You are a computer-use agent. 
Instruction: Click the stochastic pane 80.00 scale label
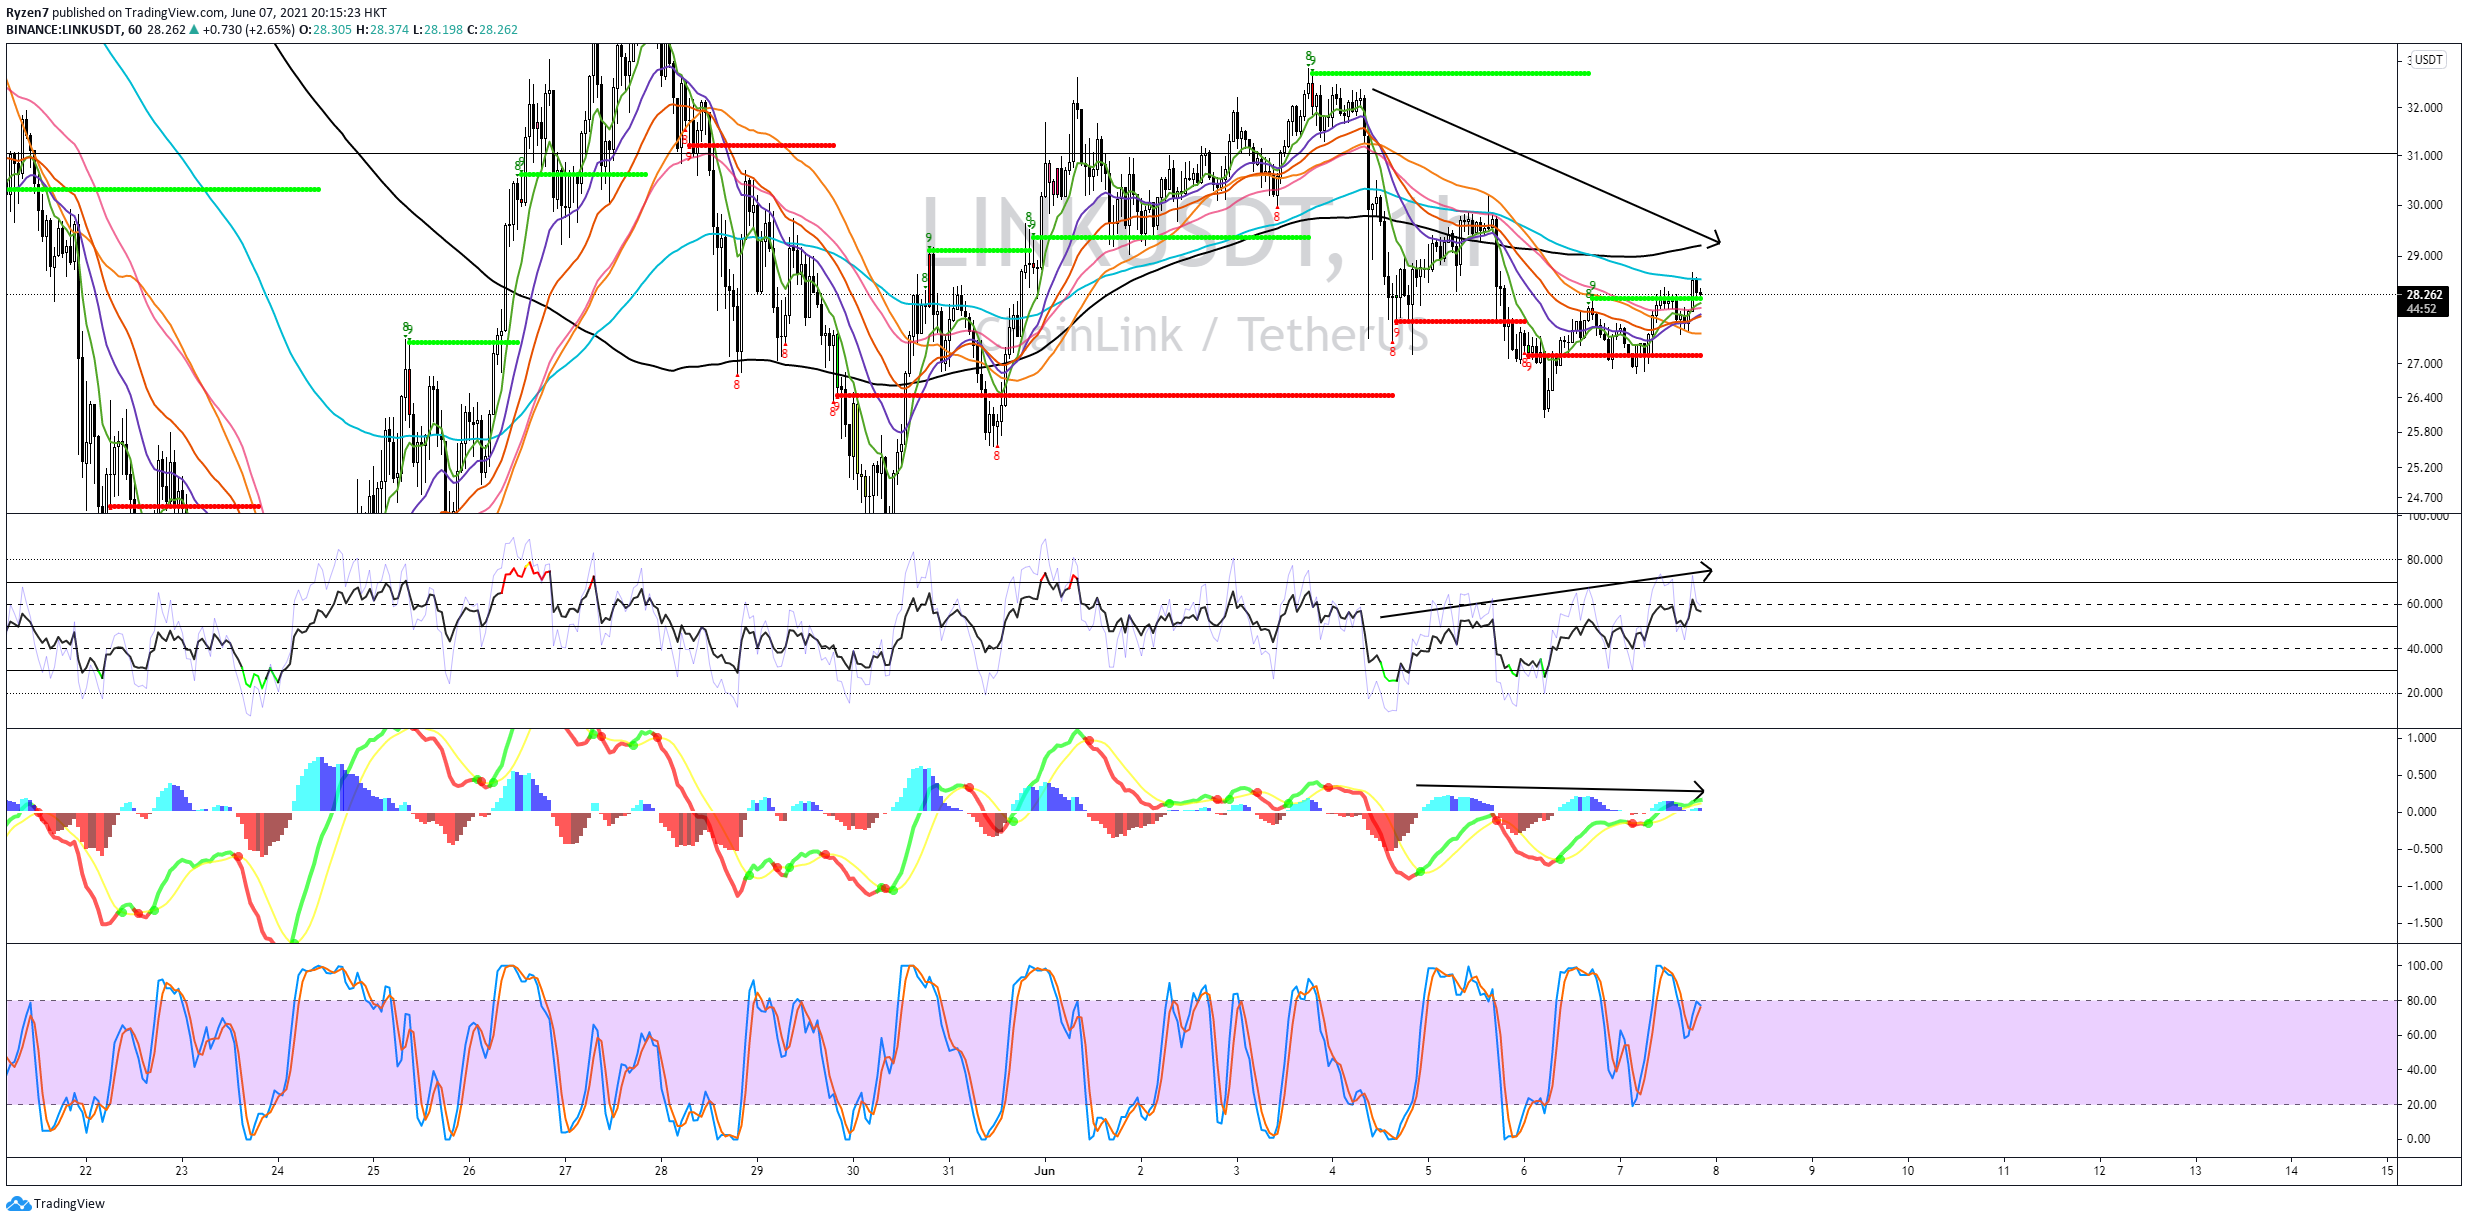(x=2421, y=1001)
